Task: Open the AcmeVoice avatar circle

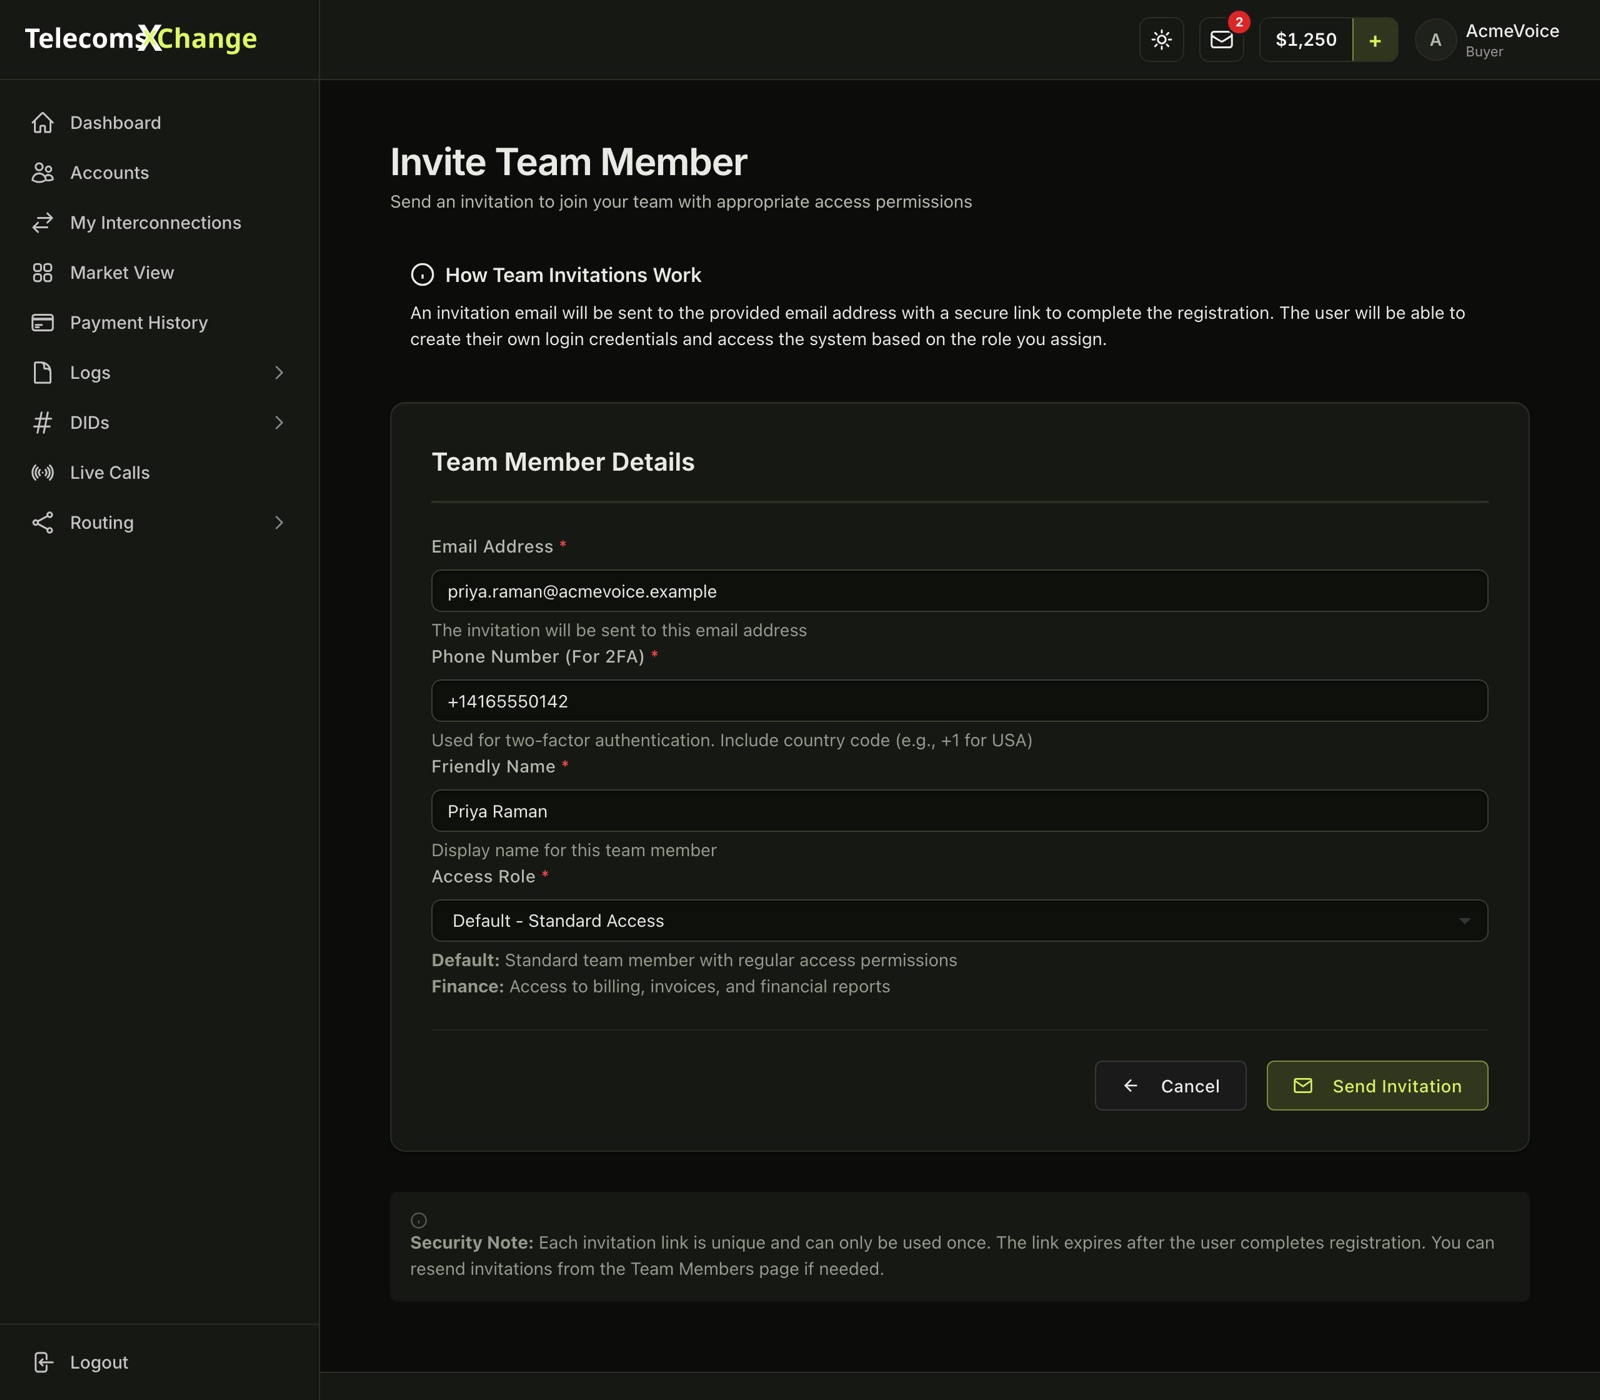Action: [x=1435, y=40]
